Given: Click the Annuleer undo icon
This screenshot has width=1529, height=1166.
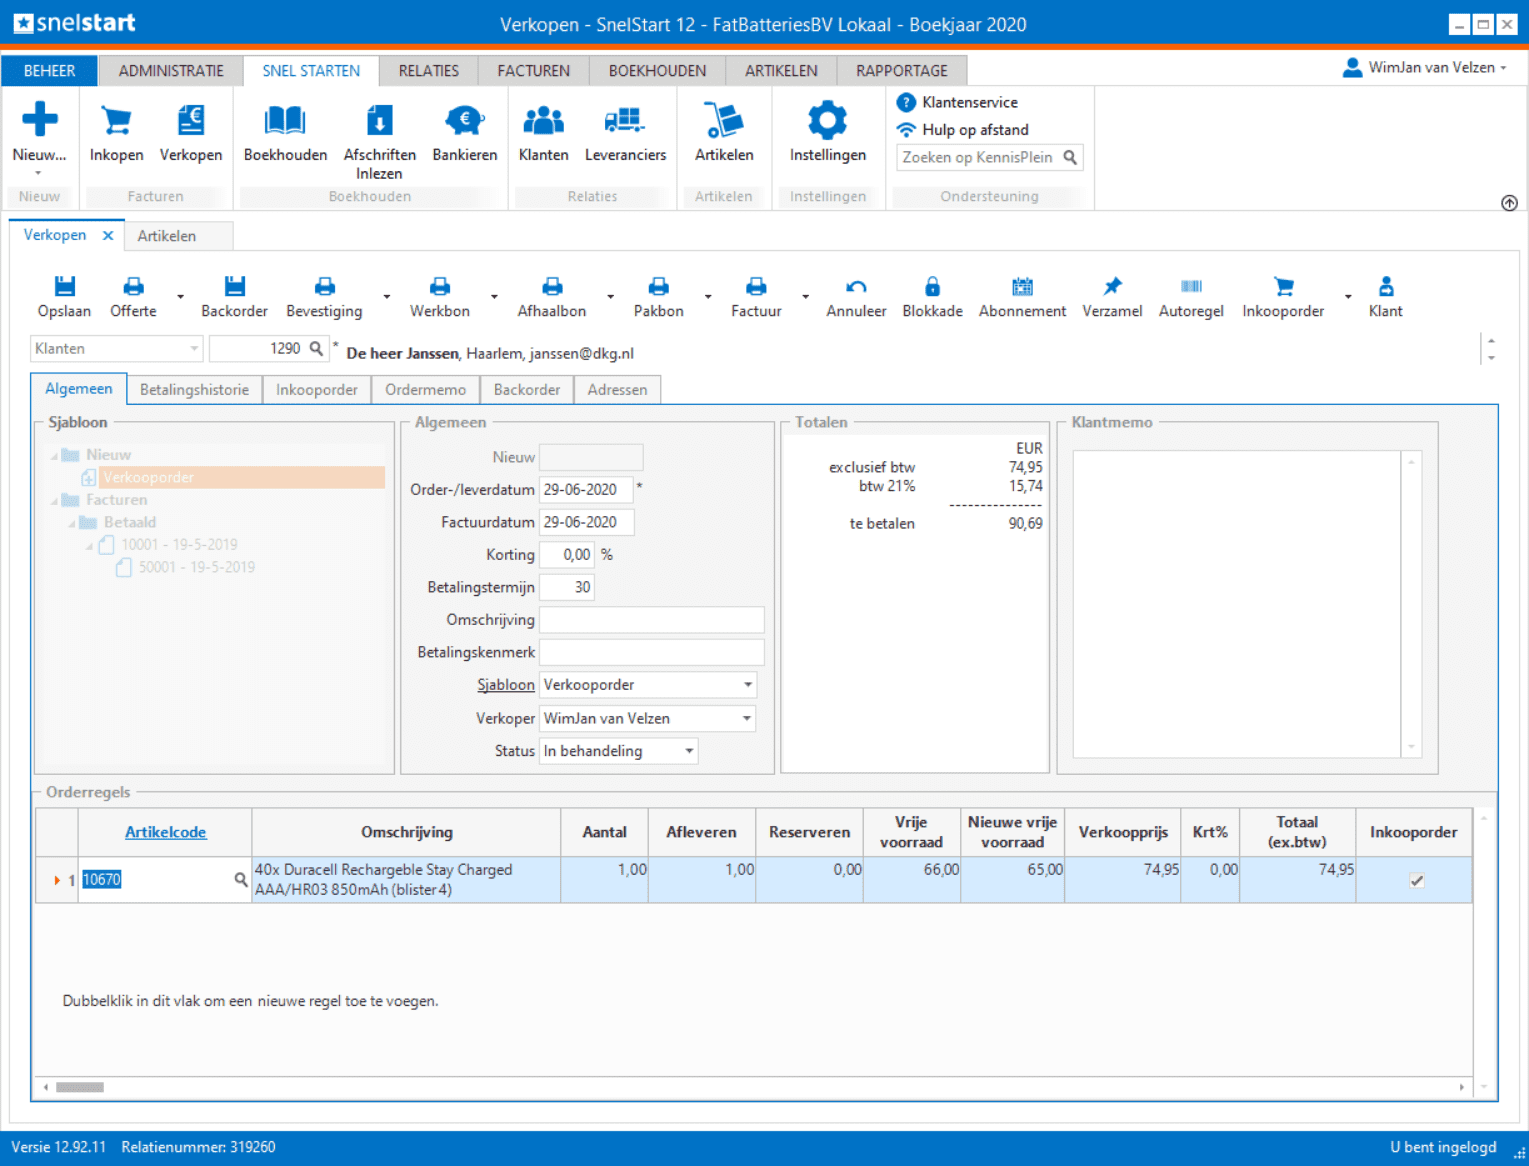Looking at the screenshot, I should [856, 287].
